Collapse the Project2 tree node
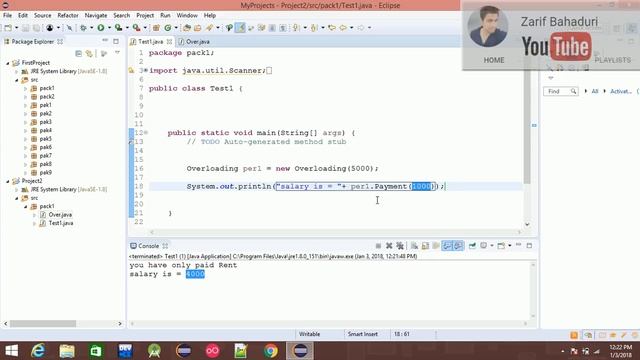 point(7,181)
